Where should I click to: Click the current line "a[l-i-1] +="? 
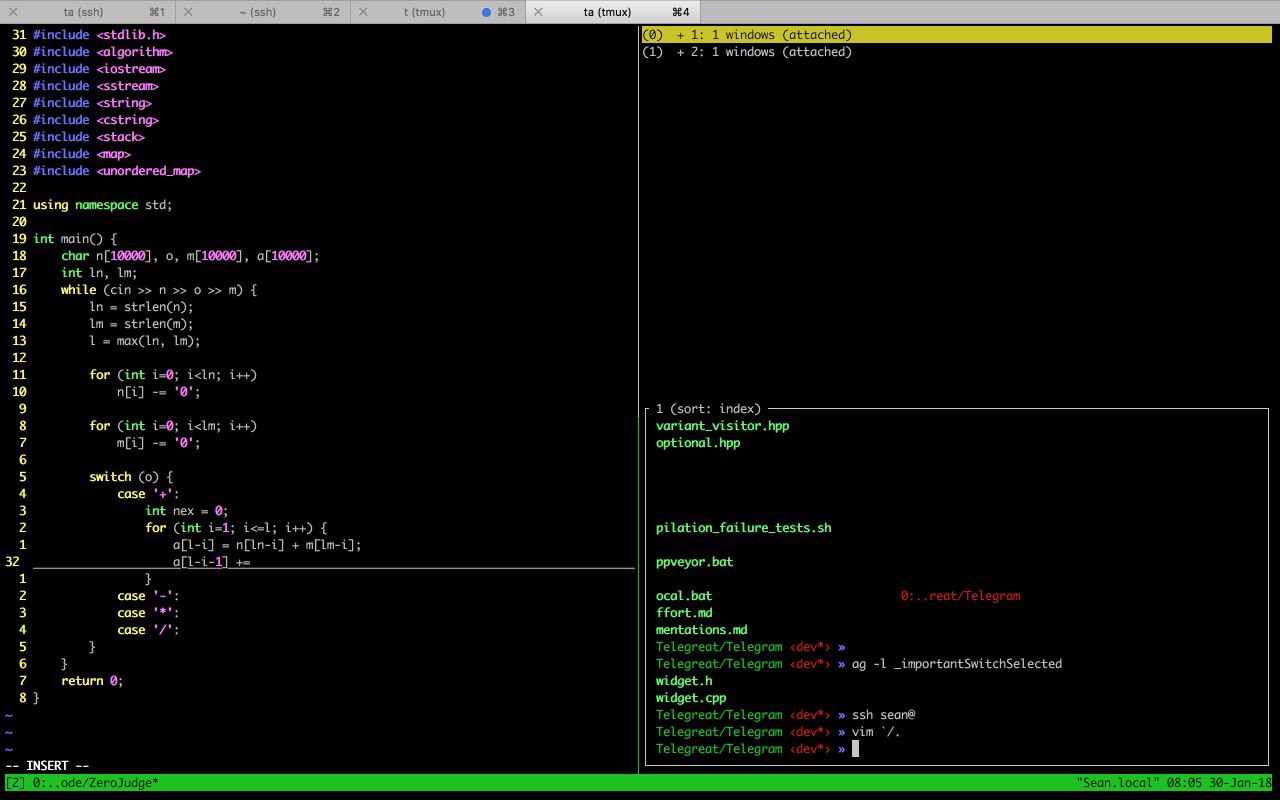coord(211,562)
